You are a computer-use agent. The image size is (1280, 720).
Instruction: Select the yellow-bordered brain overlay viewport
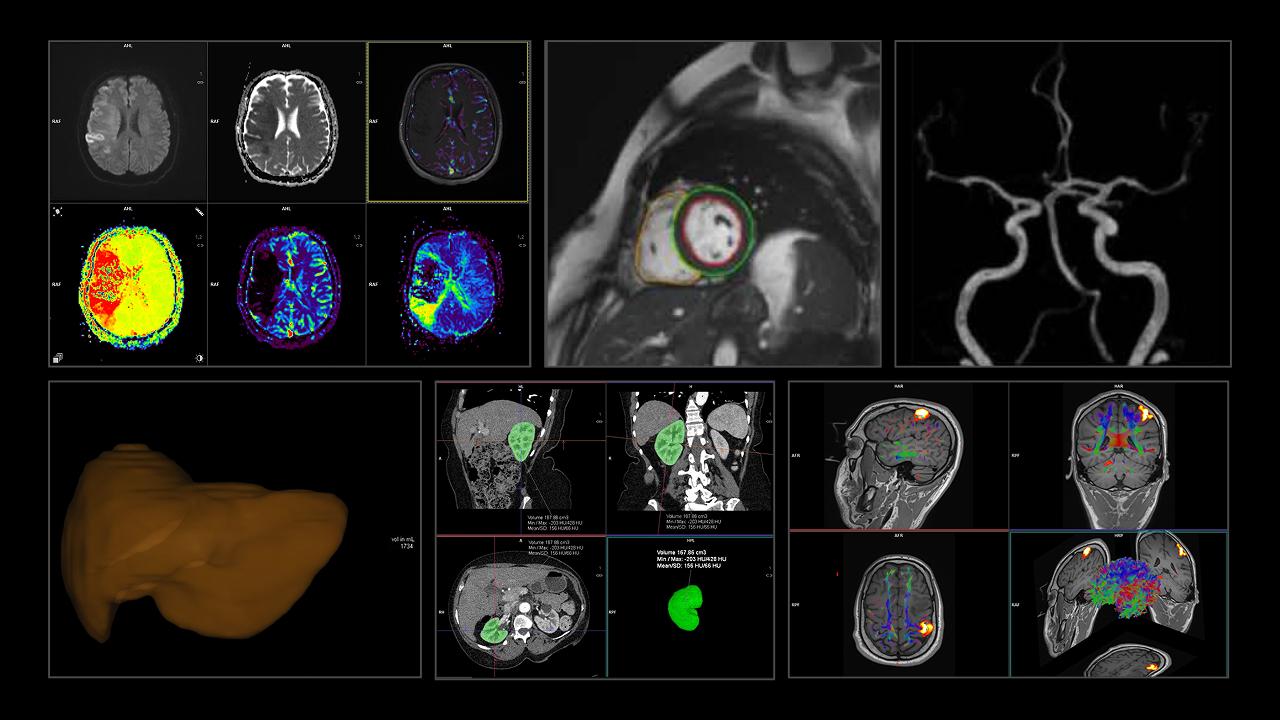448,121
